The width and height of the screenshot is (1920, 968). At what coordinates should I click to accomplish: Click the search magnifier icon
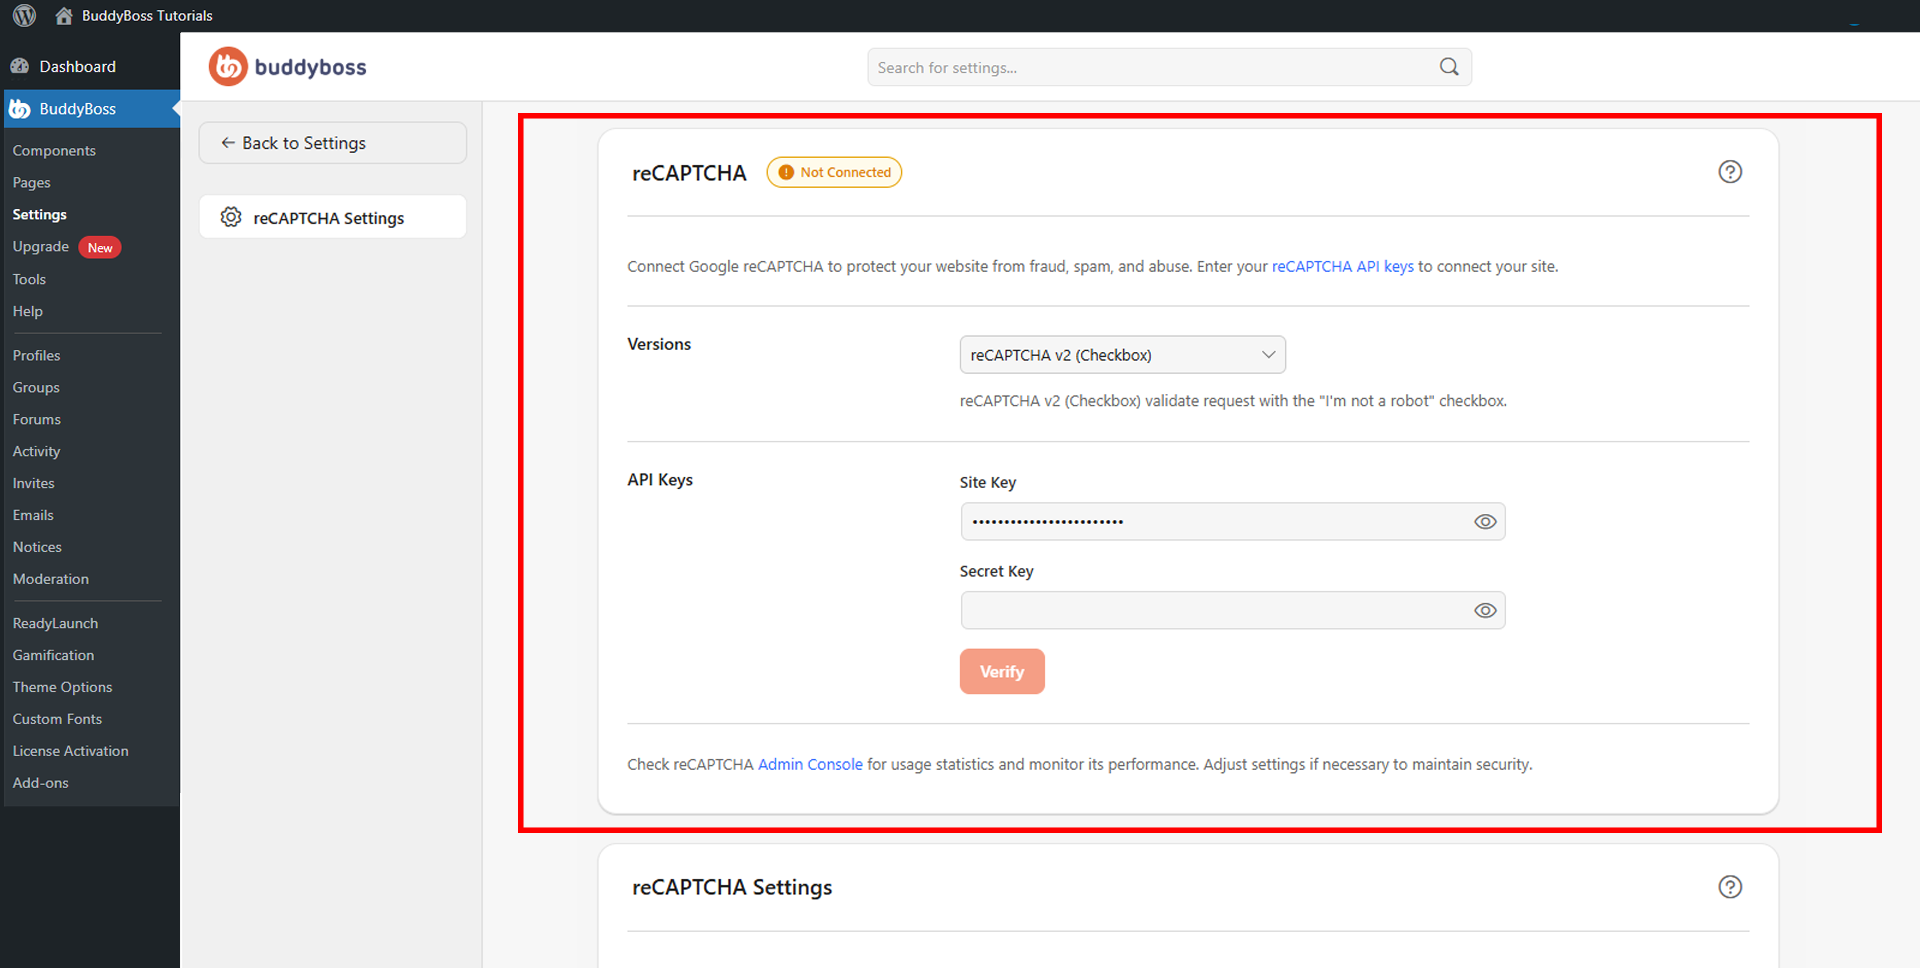coord(1449,67)
